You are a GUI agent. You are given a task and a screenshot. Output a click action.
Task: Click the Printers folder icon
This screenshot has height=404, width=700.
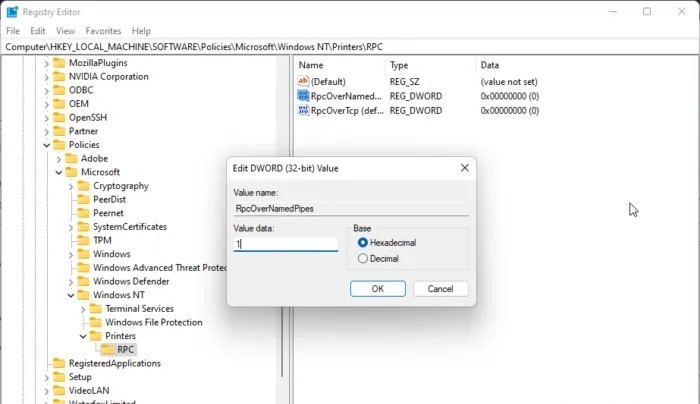pyautogui.click(x=95, y=336)
